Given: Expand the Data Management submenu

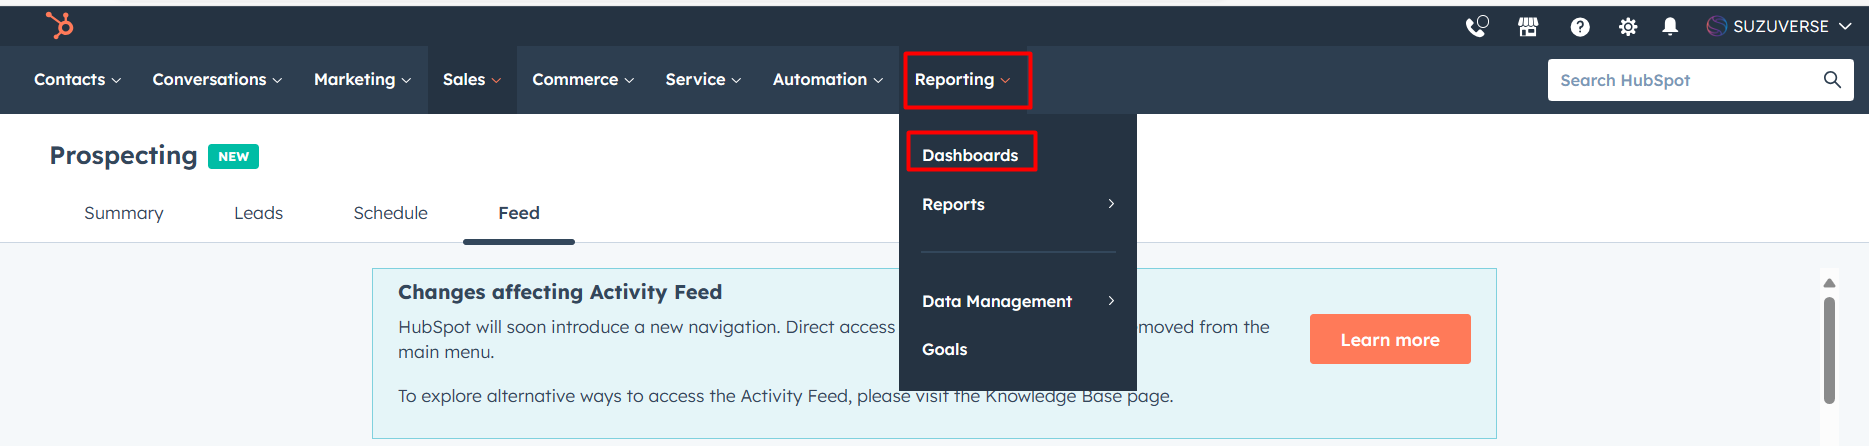Looking at the screenshot, I should (x=1111, y=301).
